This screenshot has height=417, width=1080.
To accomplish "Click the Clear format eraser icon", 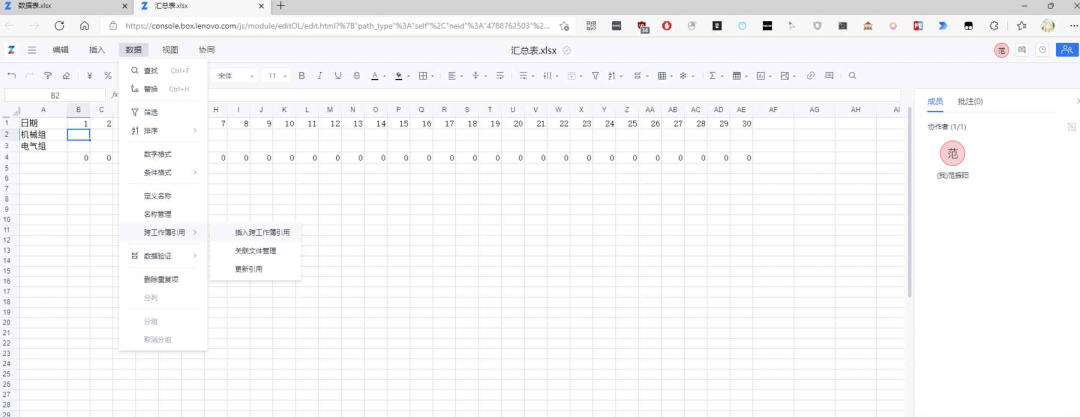I will tap(66, 76).
